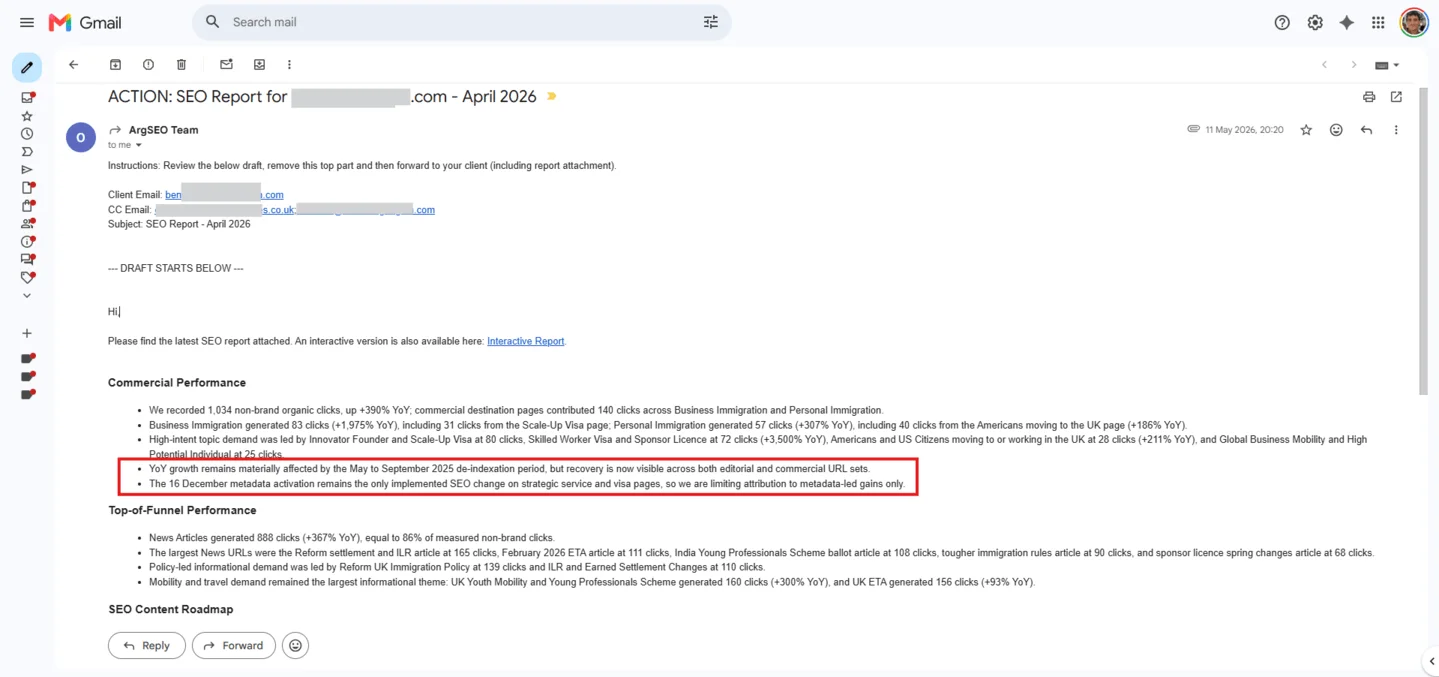Open the Google apps grid
The height and width of the screenshot is (677, 1439).
click(1378, 22)
